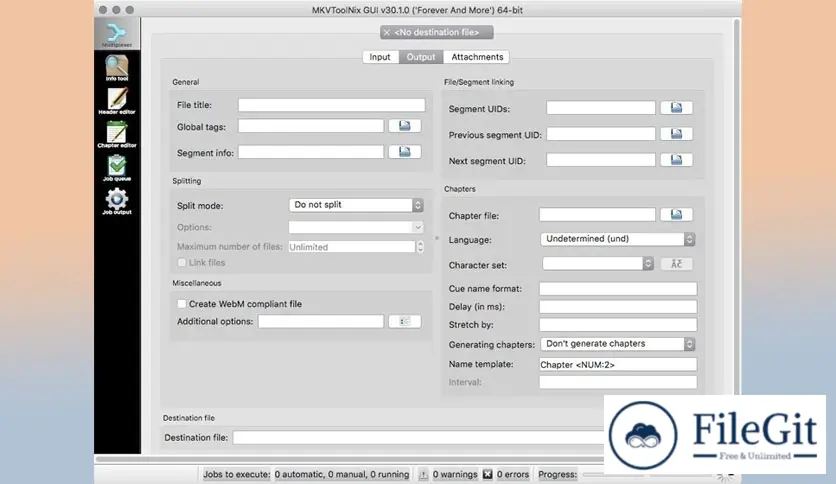Screen dimensions: 836x484
Task: Click the character set preview button
Action: point(677,264)
